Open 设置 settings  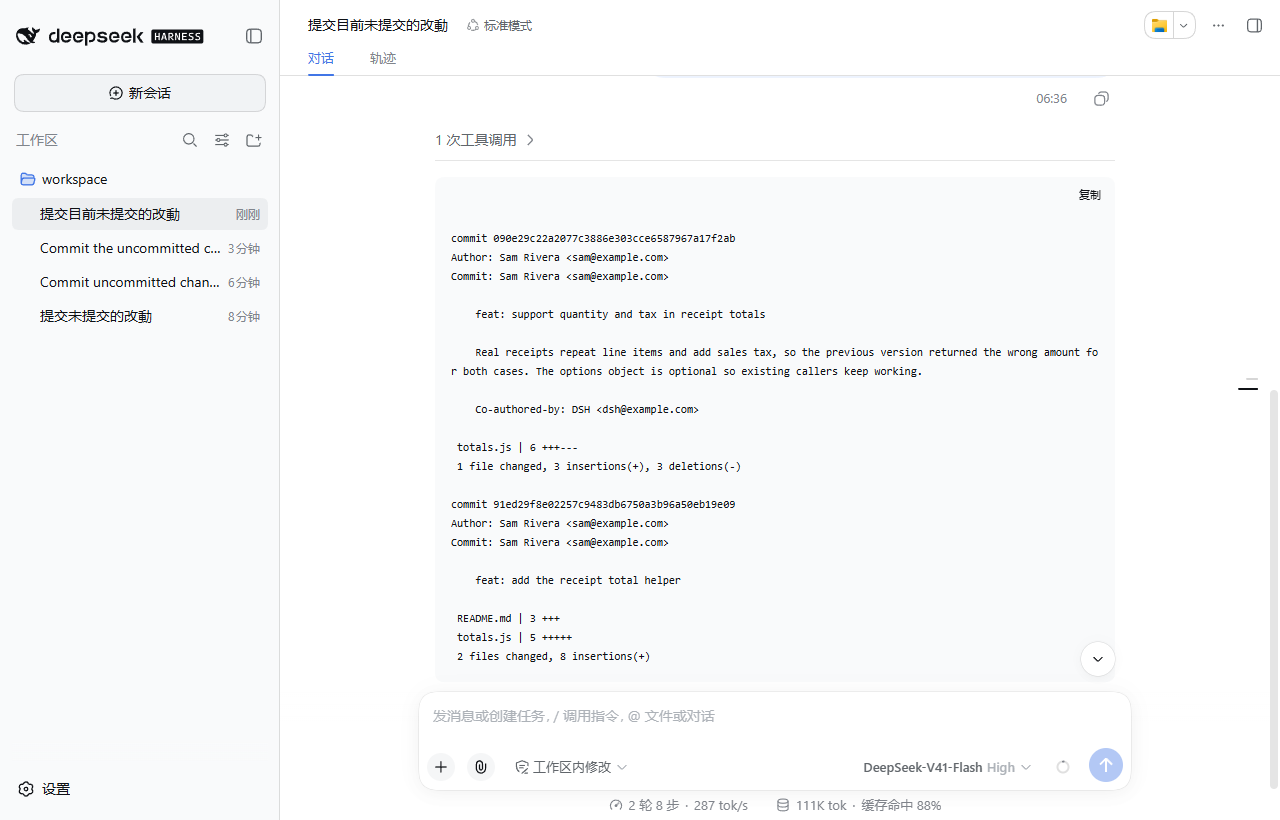click(x=45, y=789)
